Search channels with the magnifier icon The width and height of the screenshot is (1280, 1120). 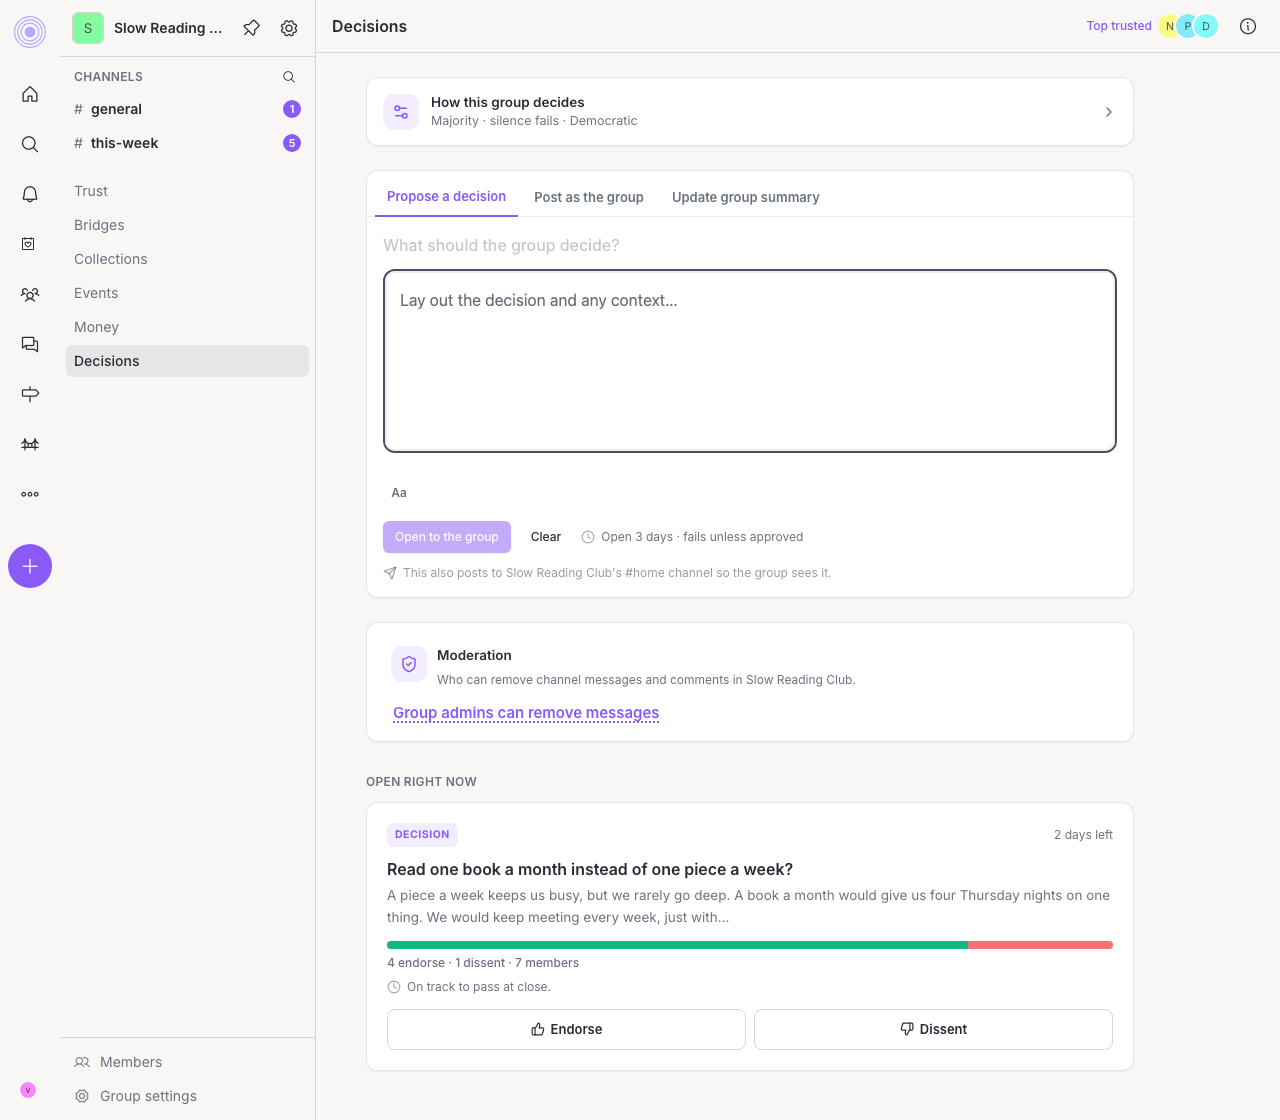tap(289, 77)
